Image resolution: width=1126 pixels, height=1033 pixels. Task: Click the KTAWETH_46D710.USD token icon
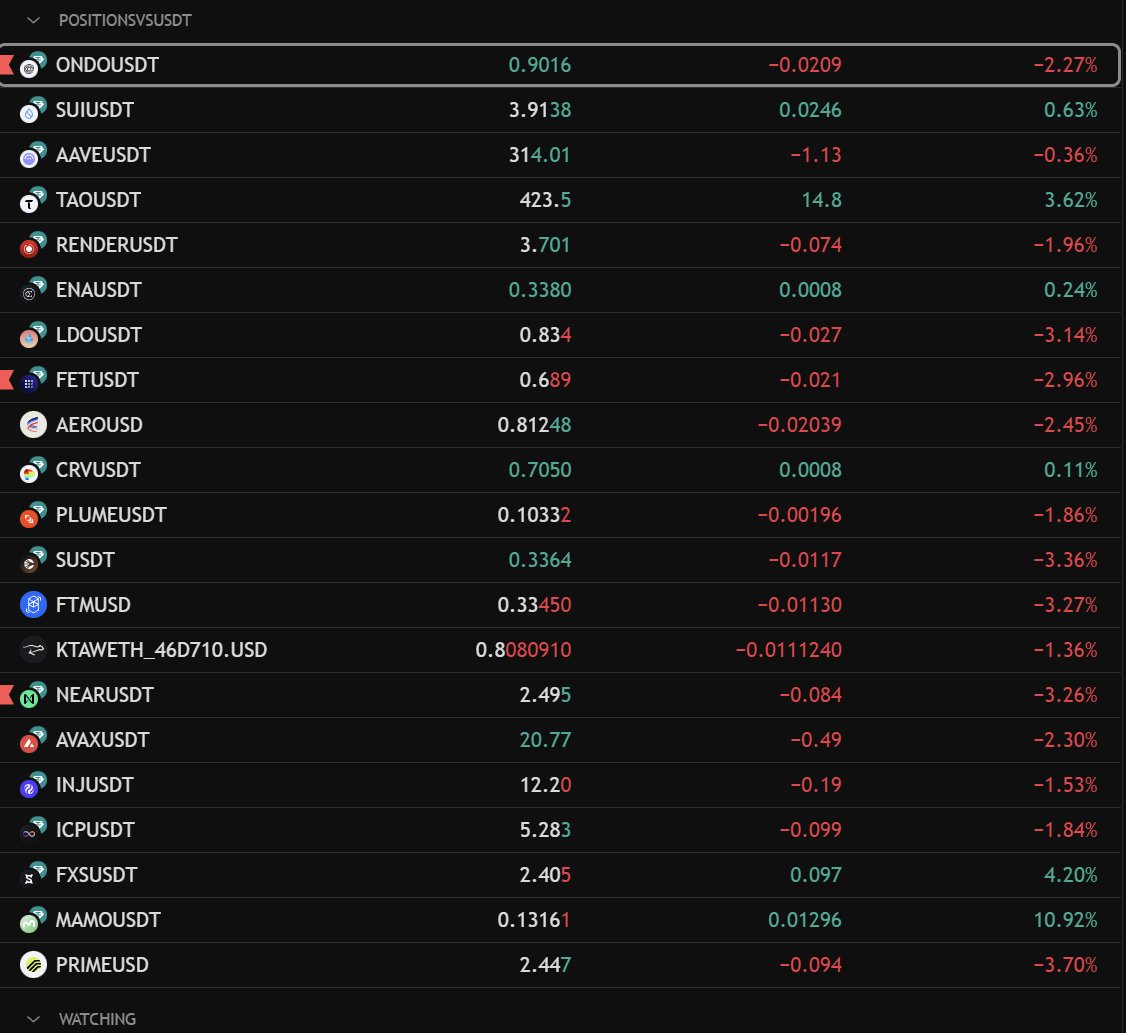tap(33, 650)
